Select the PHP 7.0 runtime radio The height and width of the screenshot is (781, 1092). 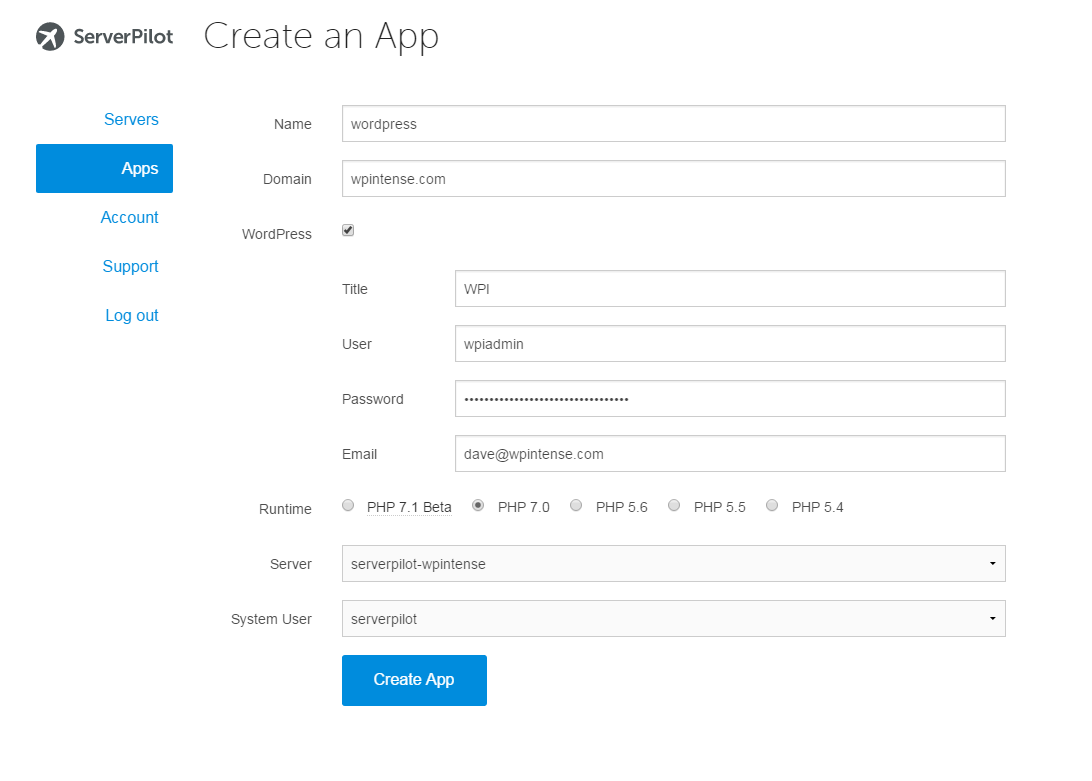tap(478, 506)
